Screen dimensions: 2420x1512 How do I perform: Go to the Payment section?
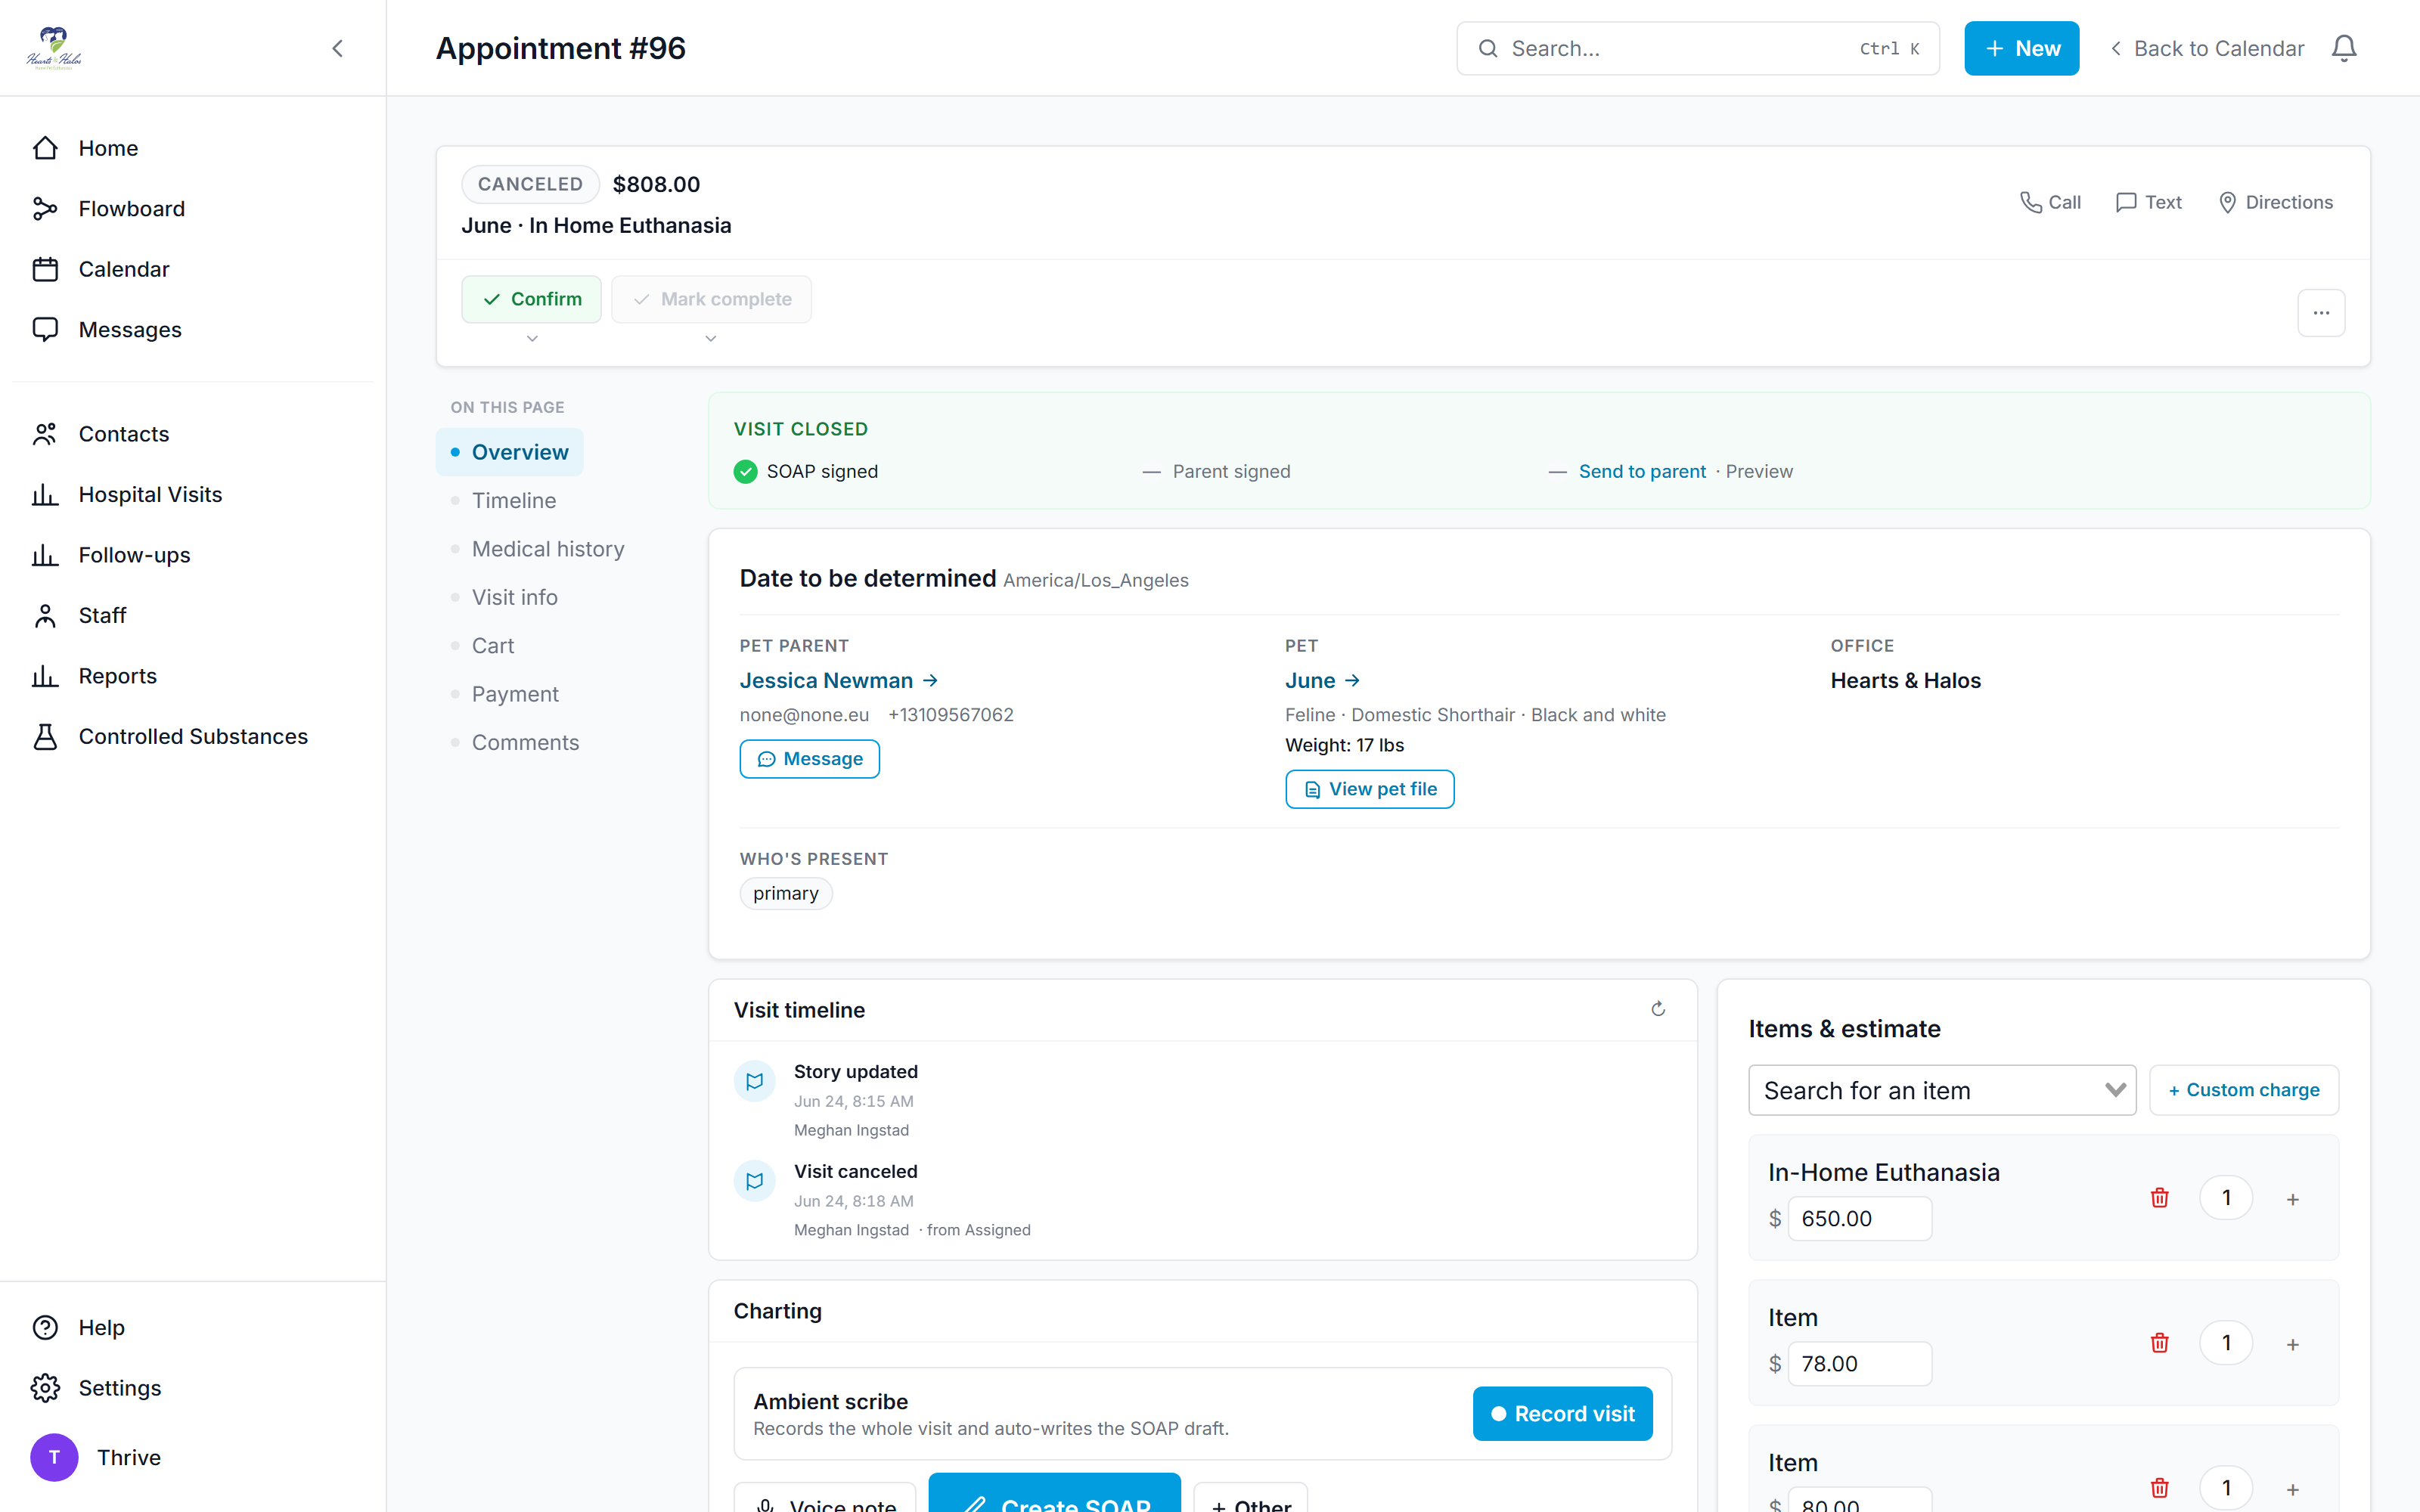(x=515, y=694)
